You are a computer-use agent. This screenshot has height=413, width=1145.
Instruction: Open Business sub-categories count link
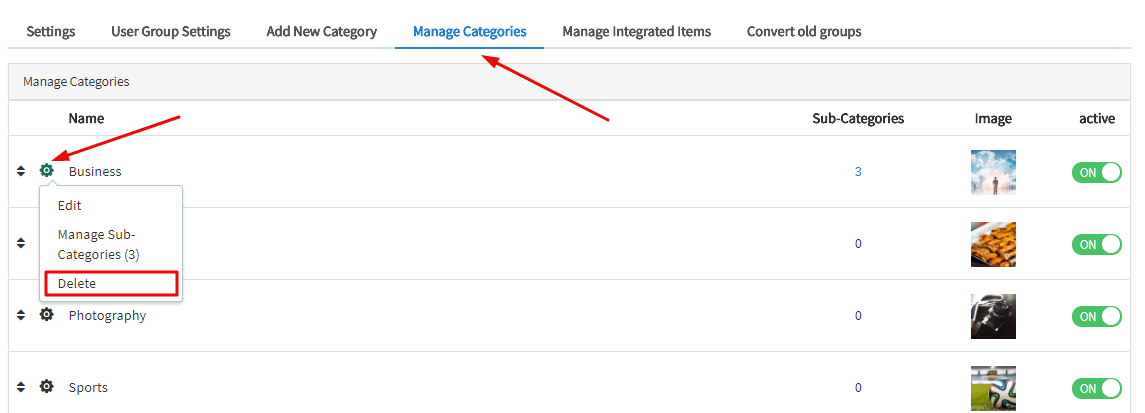[x=858, y=172]
